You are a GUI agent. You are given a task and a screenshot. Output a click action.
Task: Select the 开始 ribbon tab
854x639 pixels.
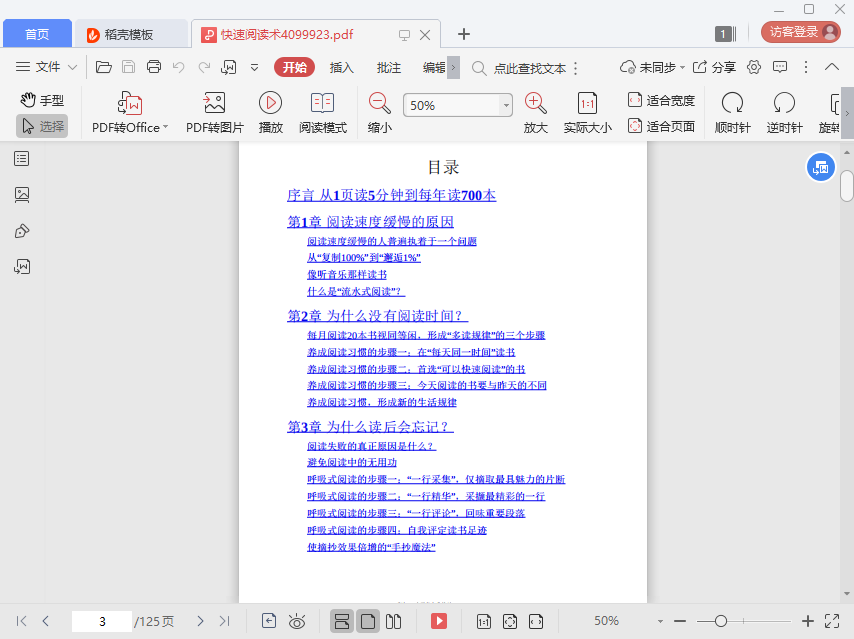coord(294,68)
